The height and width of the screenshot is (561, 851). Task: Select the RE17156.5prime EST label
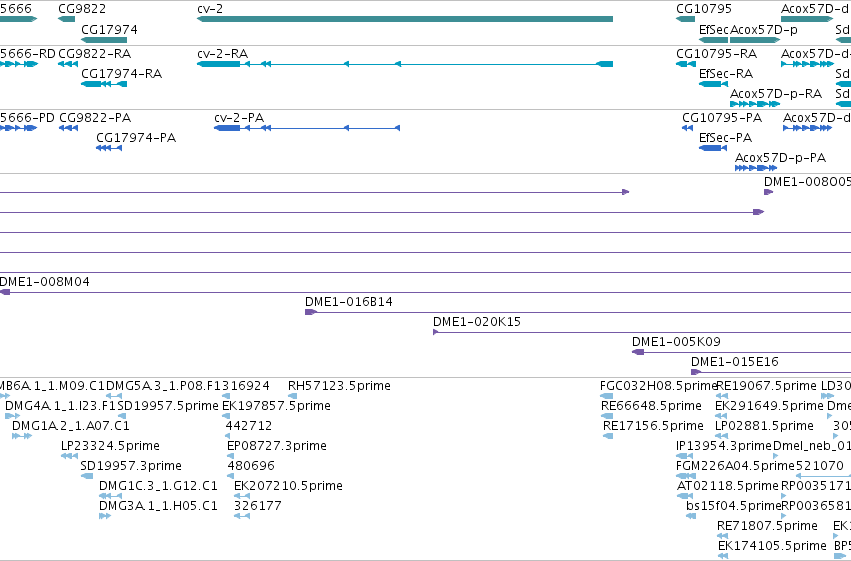653,426
